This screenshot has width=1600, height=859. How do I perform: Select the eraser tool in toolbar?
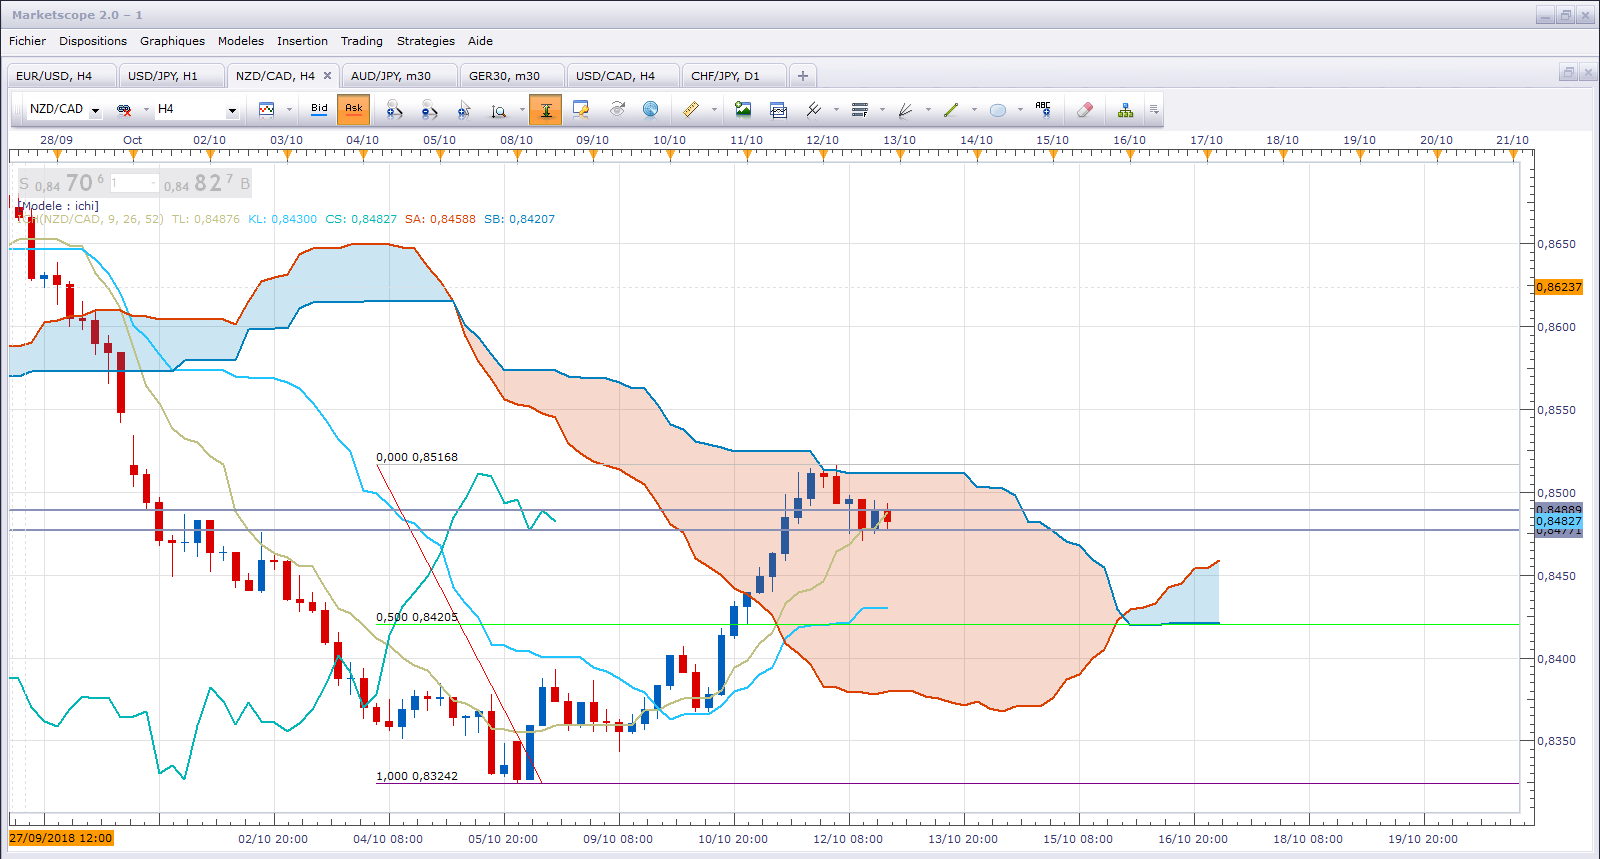coord(1085,110)
